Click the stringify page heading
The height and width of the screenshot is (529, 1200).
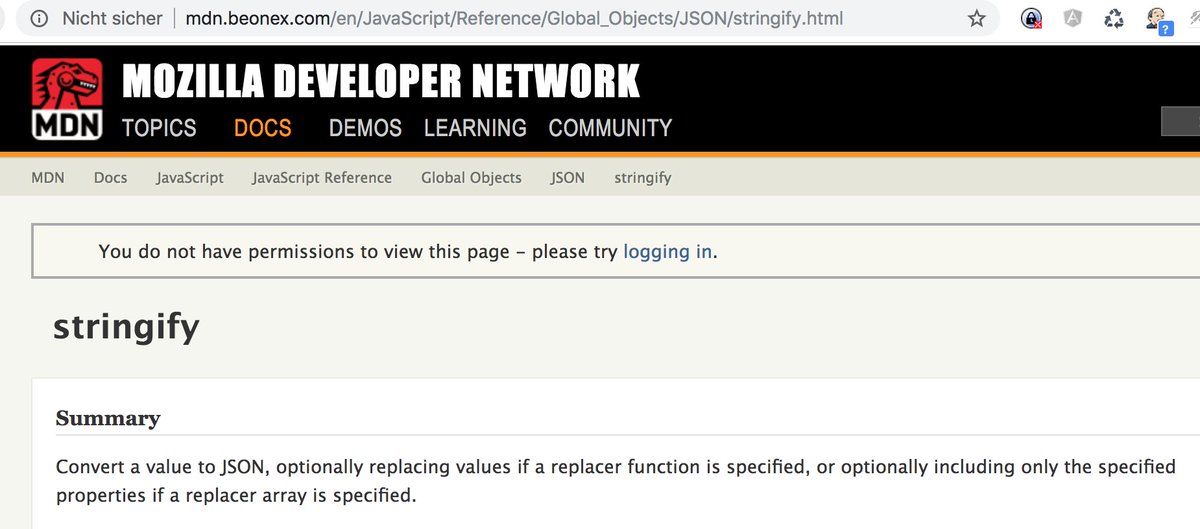(126, 327)
